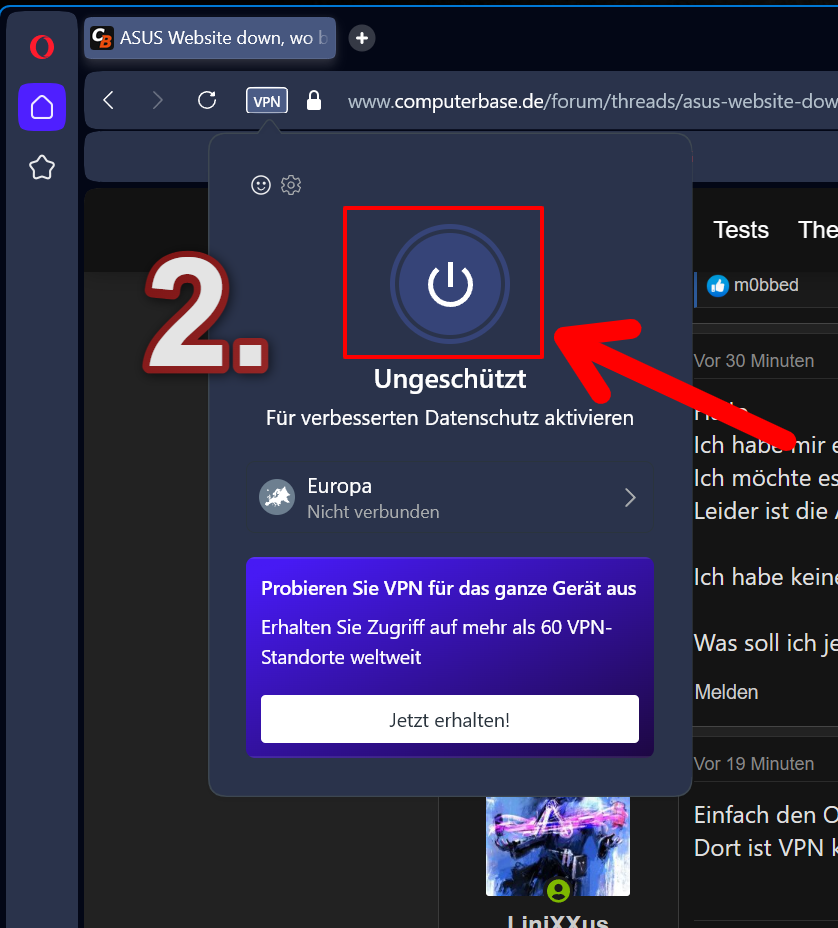Click 'Nicht verbunden' connection status
The width and height of the screenshot is (838, 928).
coord(373,512)
